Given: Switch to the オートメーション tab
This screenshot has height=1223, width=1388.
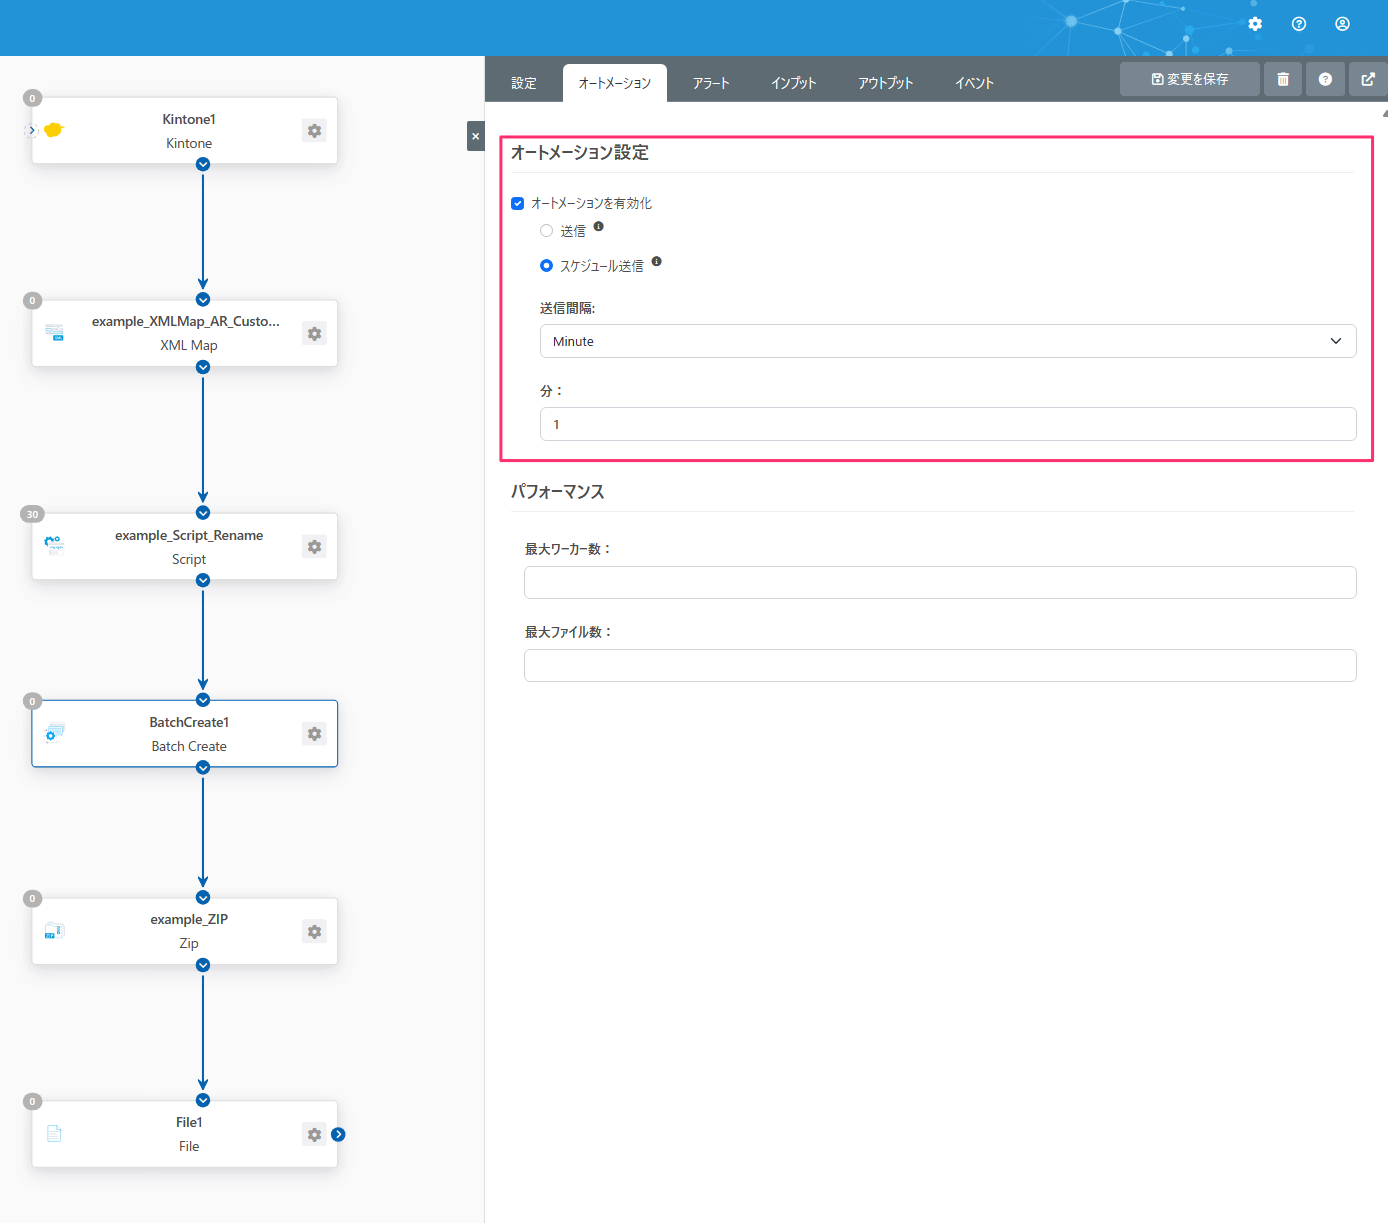Looking at the screenshot, I should 615,83.
